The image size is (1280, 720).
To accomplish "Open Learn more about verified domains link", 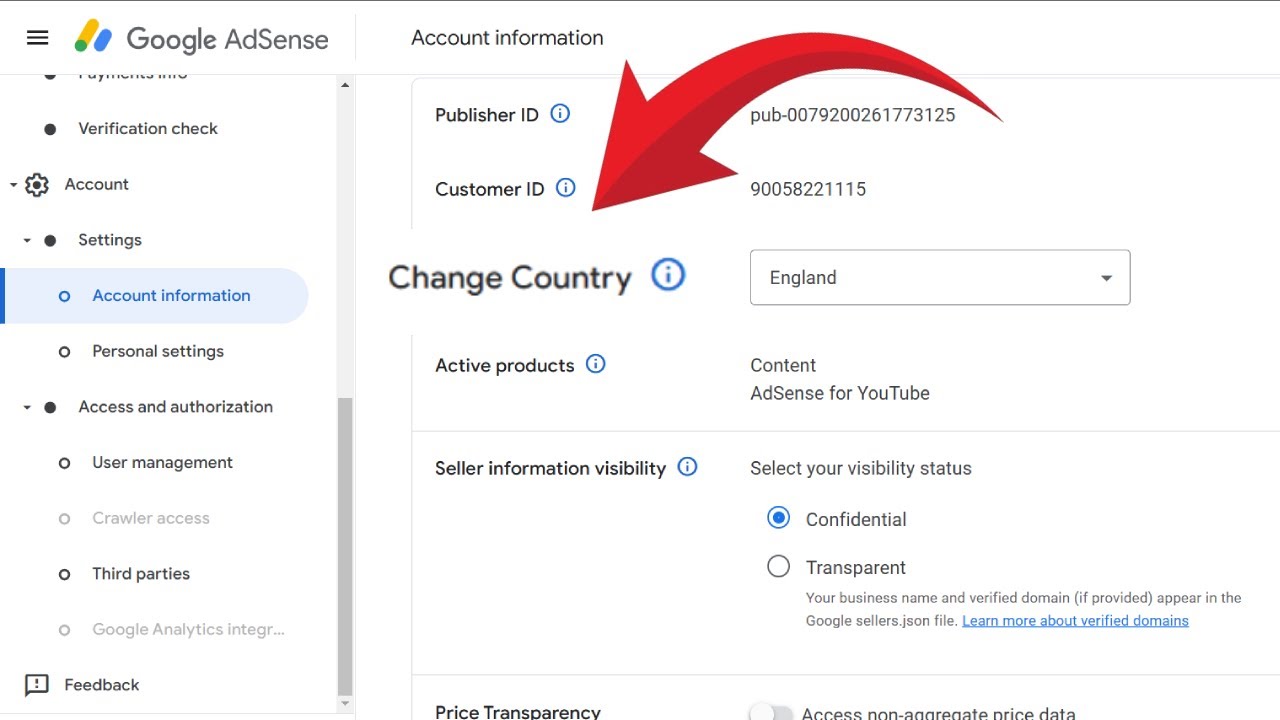I will tap(1075, 620).
